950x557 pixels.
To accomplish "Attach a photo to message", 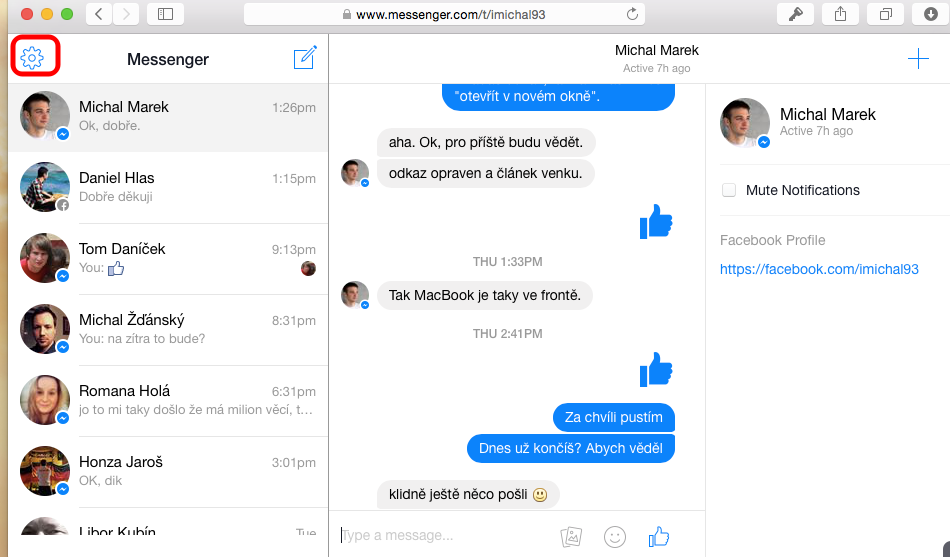I will tap(571, 537).
